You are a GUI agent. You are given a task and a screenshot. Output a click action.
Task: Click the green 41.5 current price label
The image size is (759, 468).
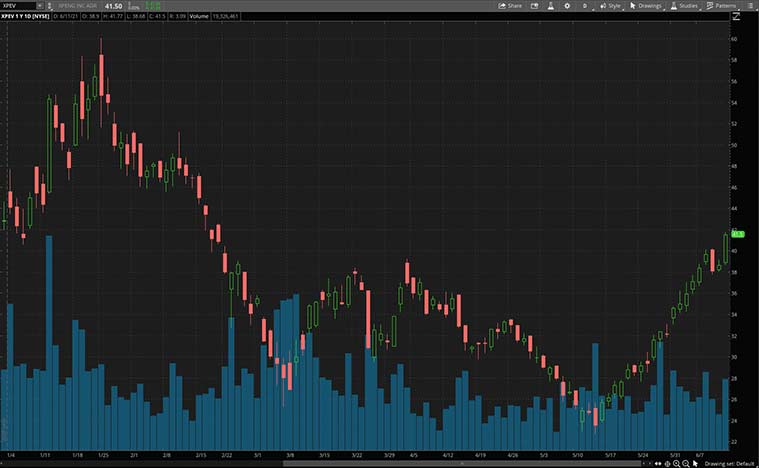pos(738,234)
